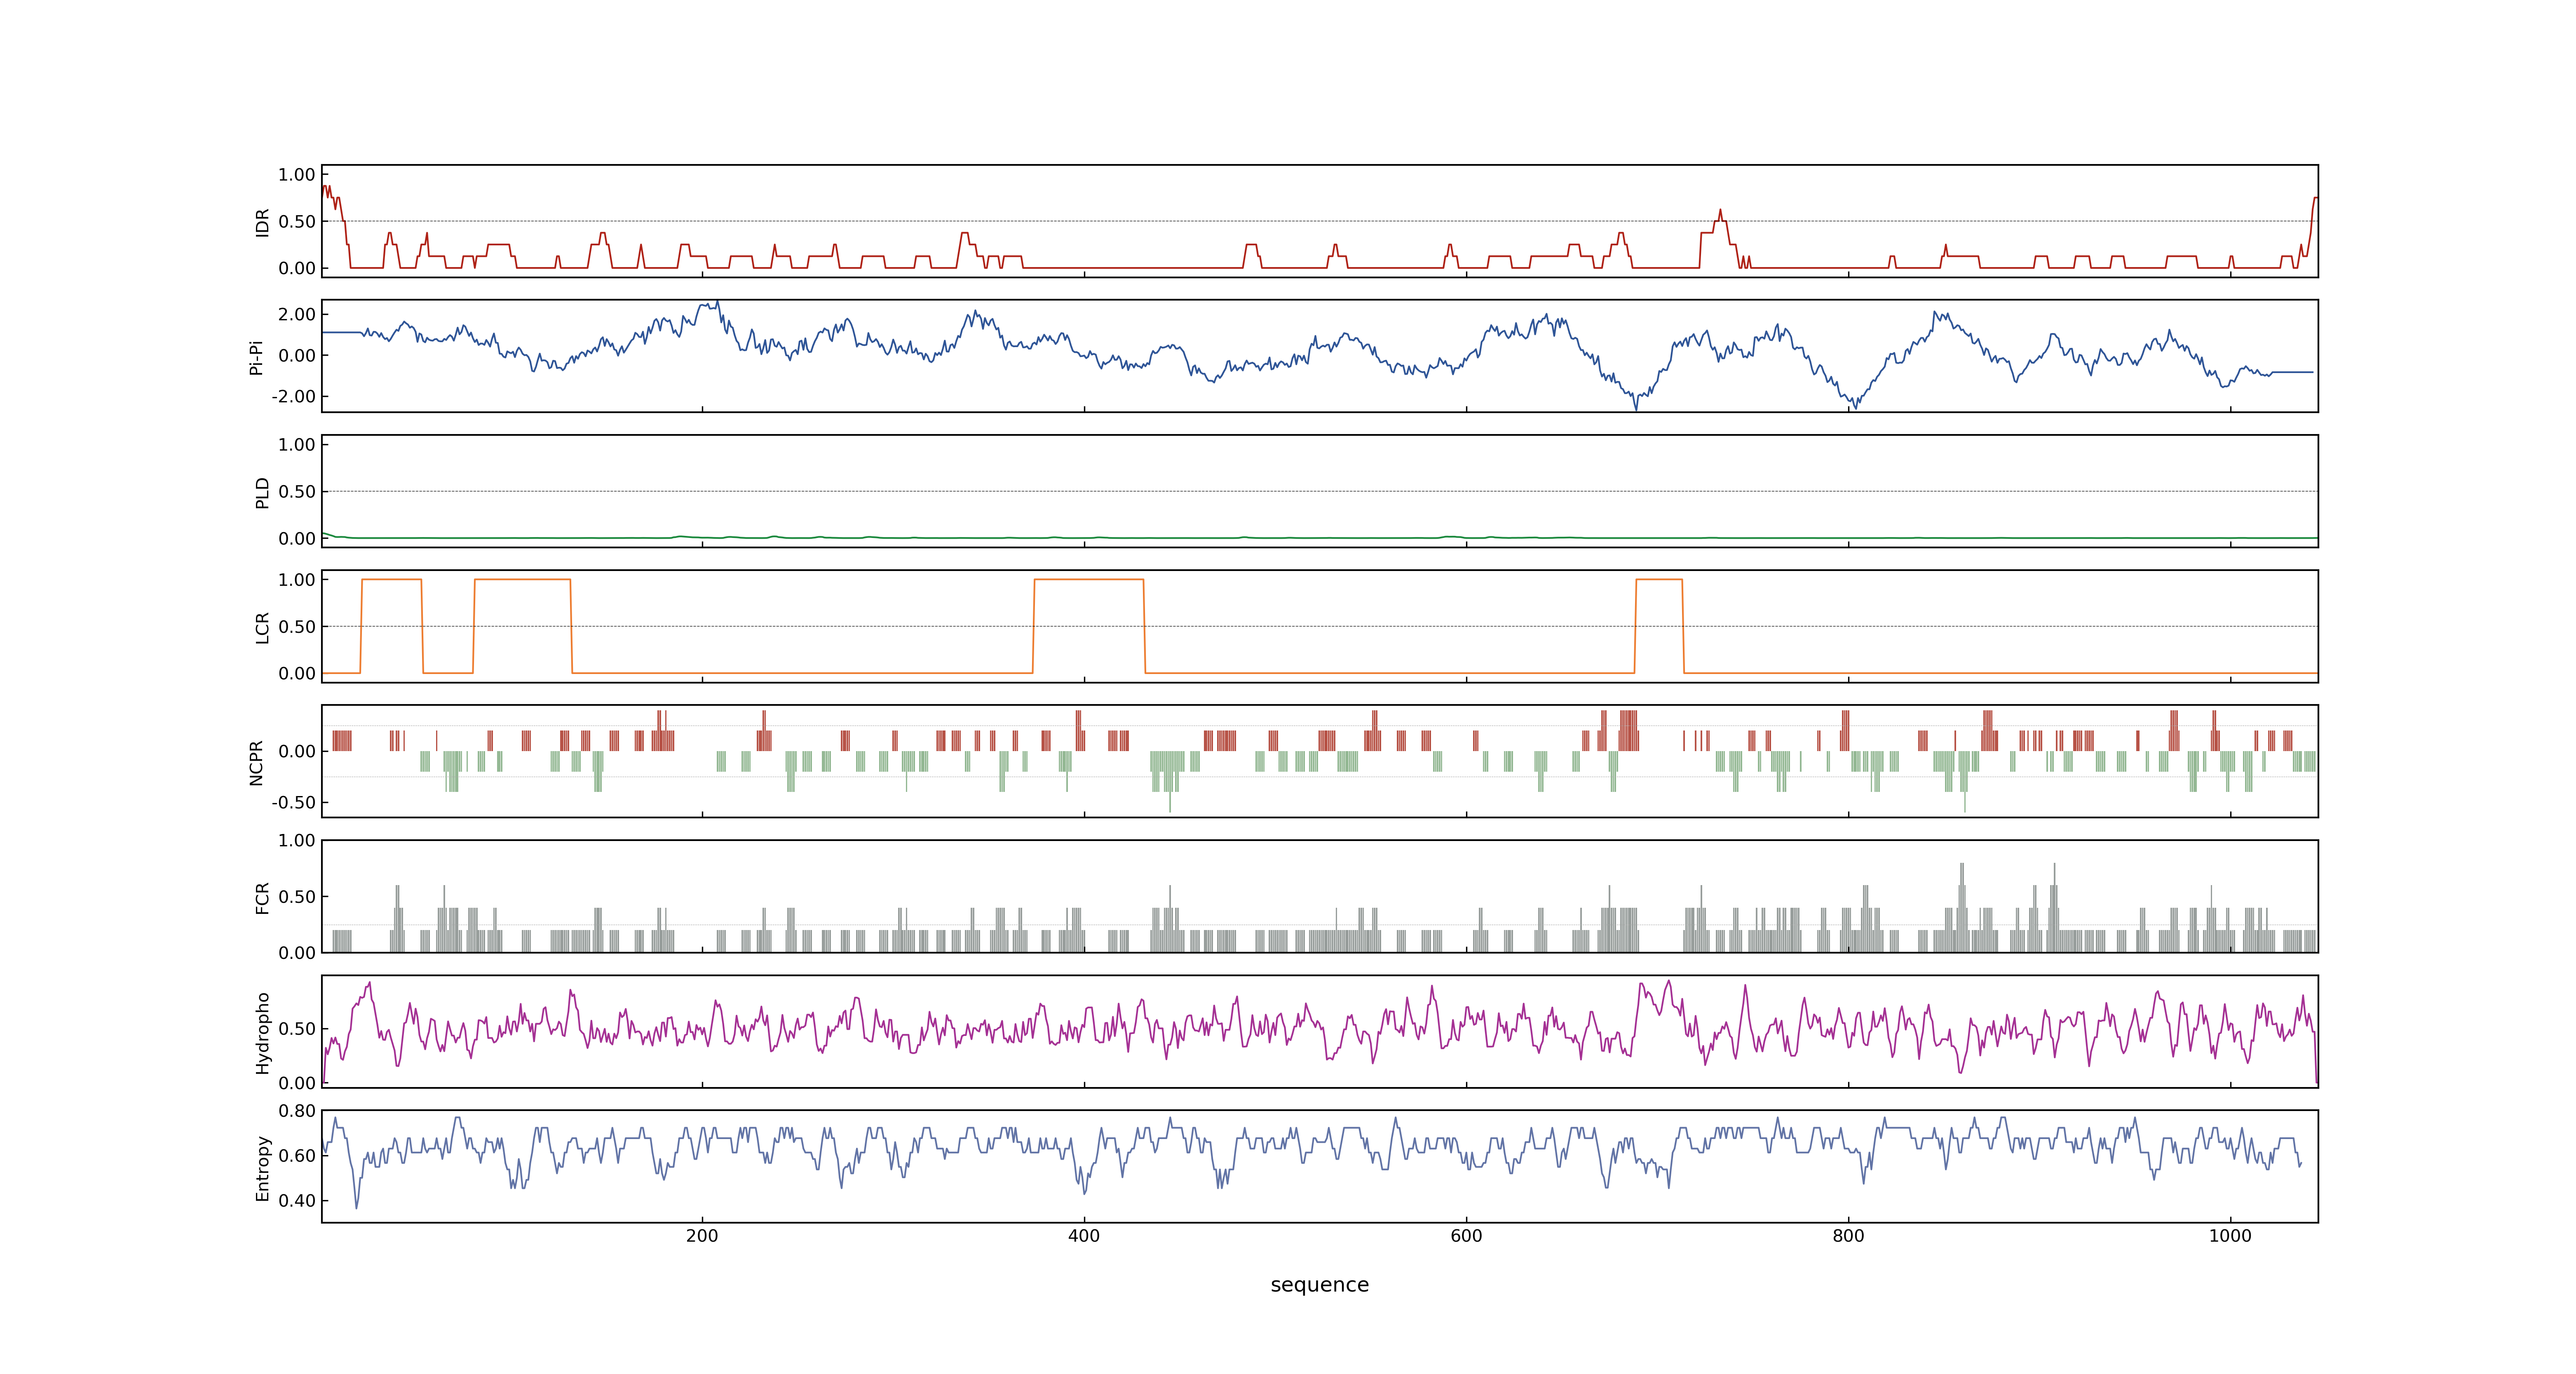Click the IDR y-axis label
Screen dimensions: 2576x1374
coord(262,222)
